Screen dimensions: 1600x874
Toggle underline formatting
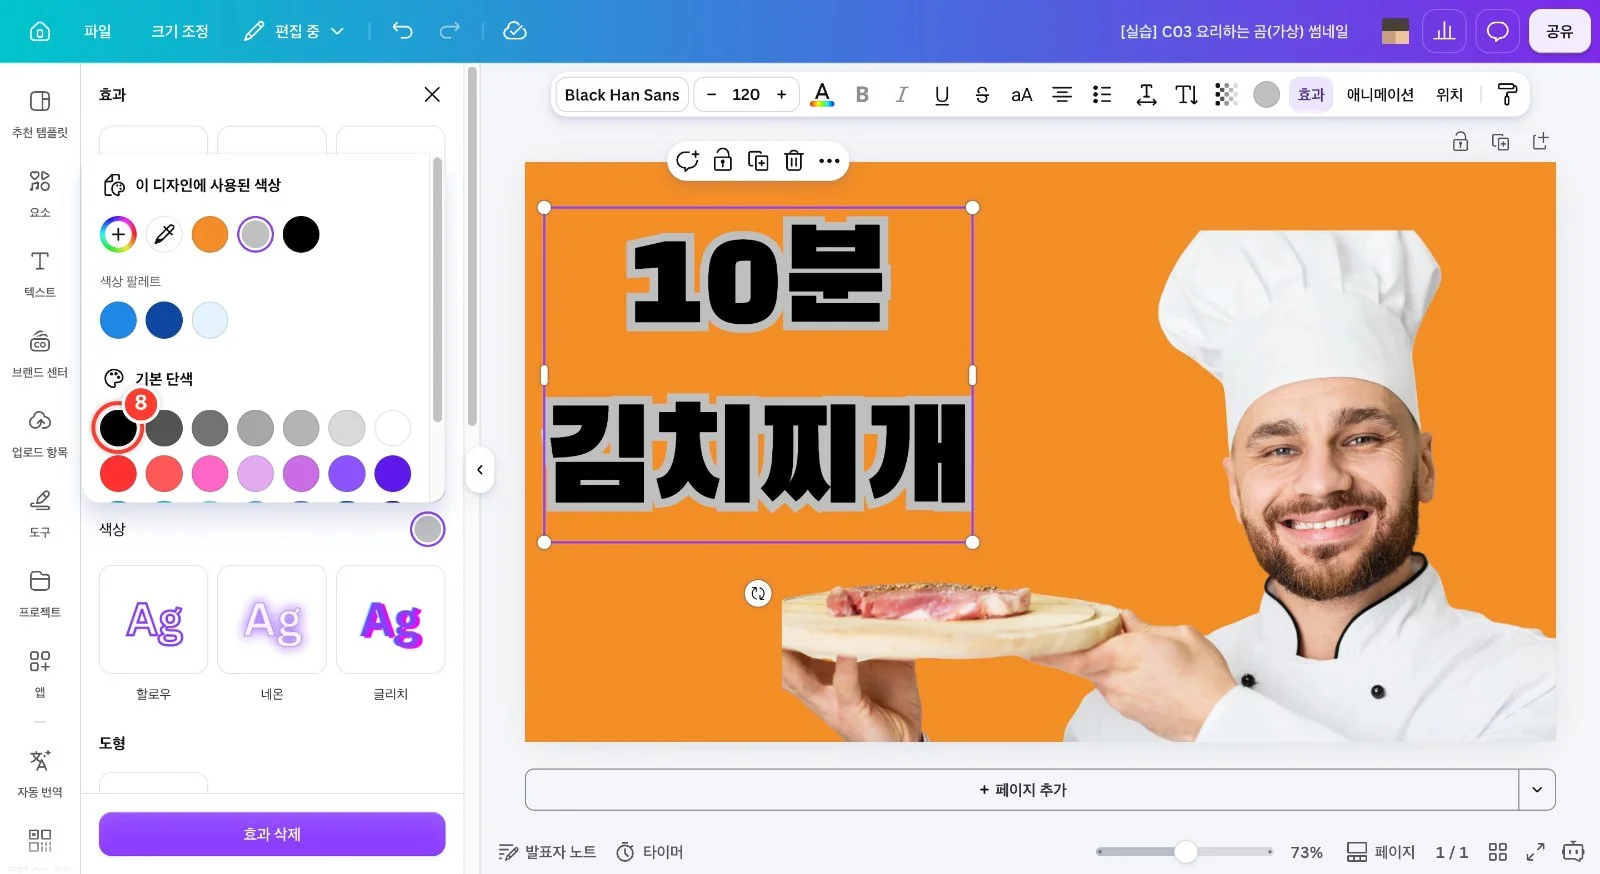coord(942,95)
